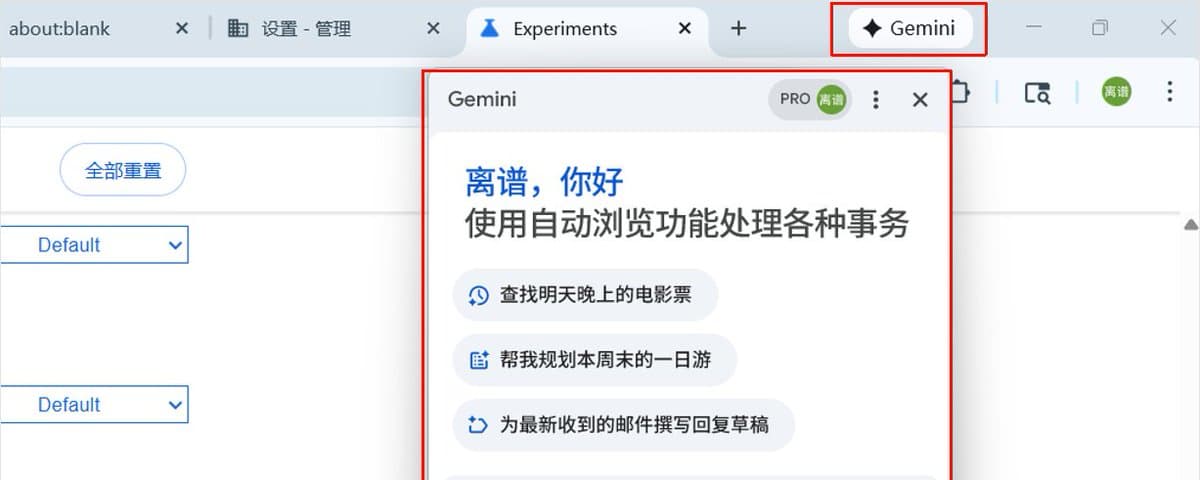This screenshot has width=1200, height=480.
Task: Click the scrollbar up arrow on page
Action: pos(1190,225)
